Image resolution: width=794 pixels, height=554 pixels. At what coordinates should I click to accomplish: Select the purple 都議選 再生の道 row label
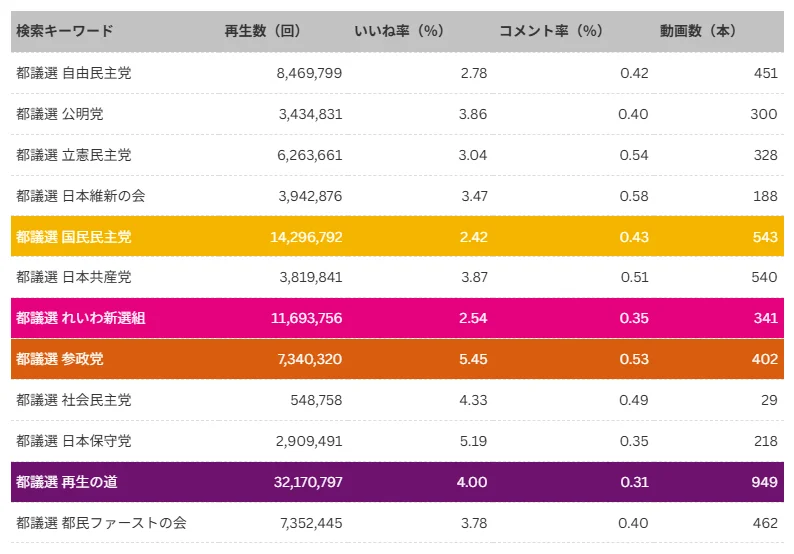67,482
